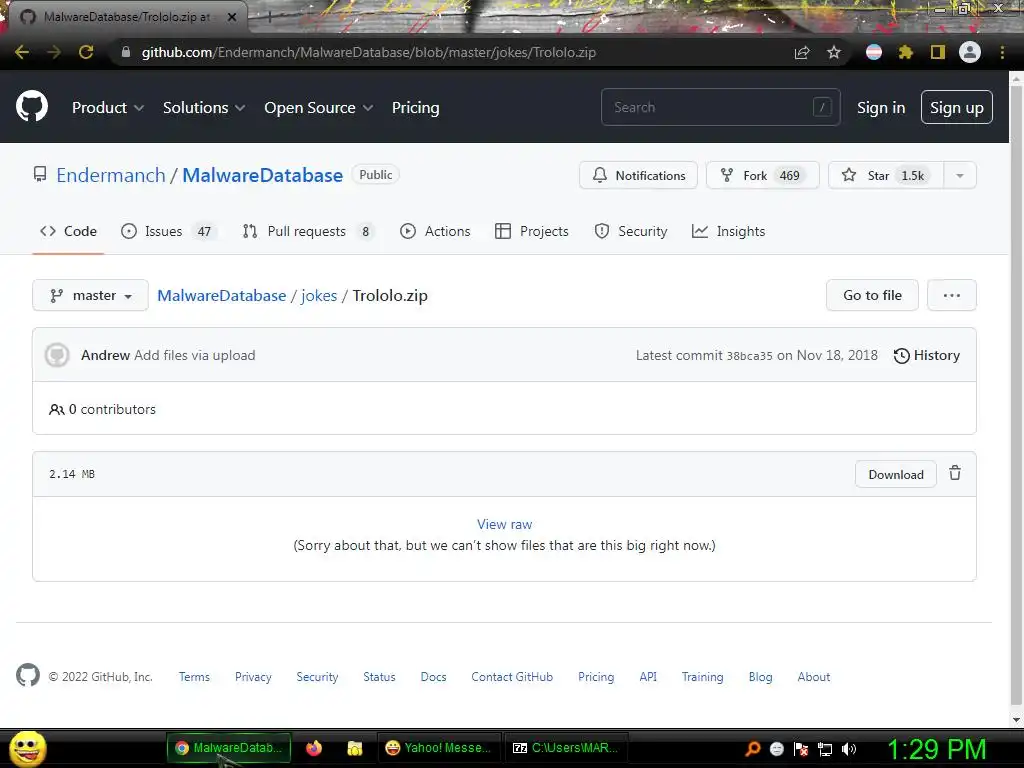Screen dimensions: 1024x768
Task: Expand the Solutions menu
Action: point(204,108)
